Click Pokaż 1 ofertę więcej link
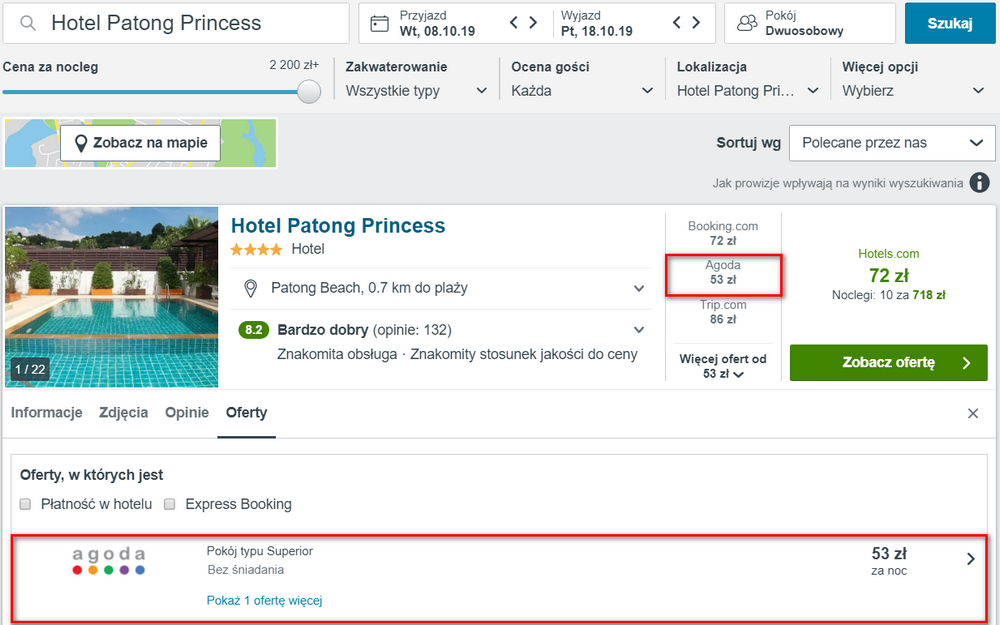 pyautogui.click(x=264, y=600)
